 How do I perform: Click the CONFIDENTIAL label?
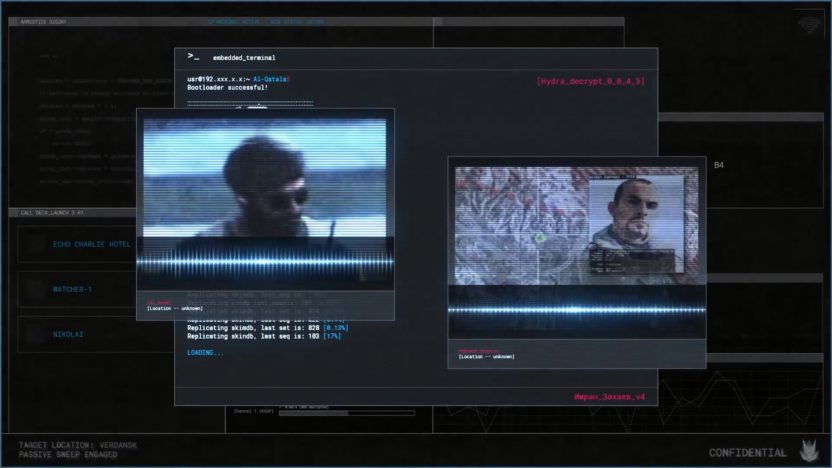(x=748, y=453)
